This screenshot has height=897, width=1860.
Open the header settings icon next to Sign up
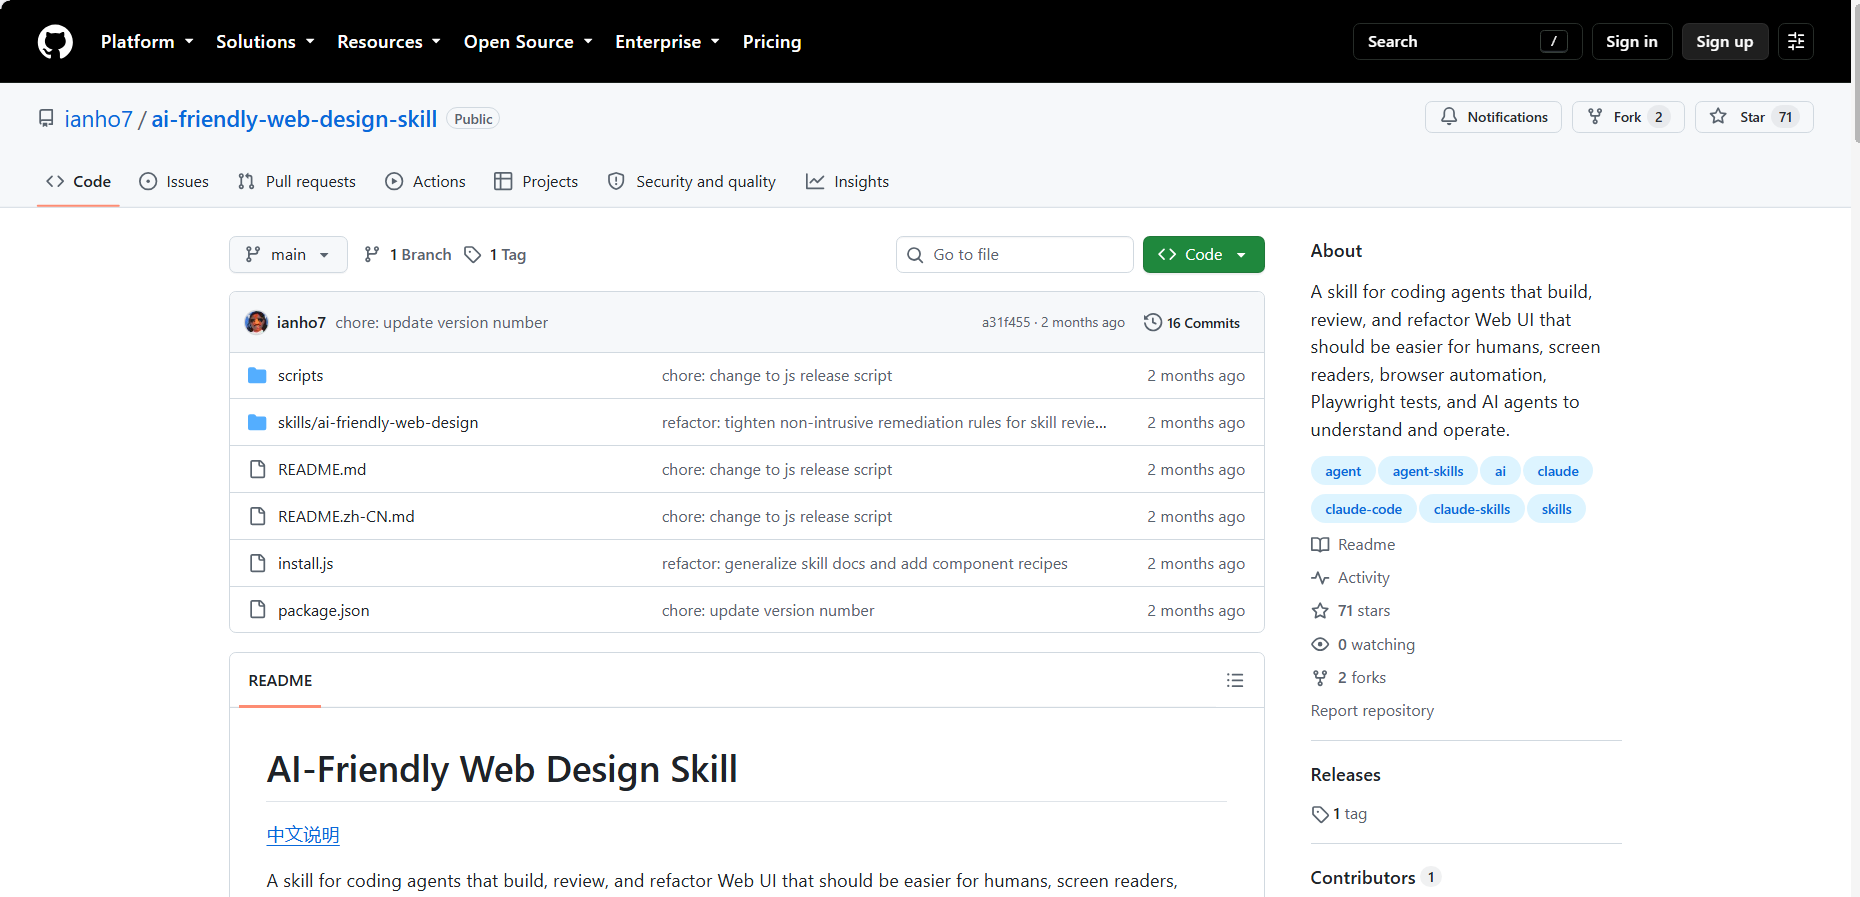1796,42
